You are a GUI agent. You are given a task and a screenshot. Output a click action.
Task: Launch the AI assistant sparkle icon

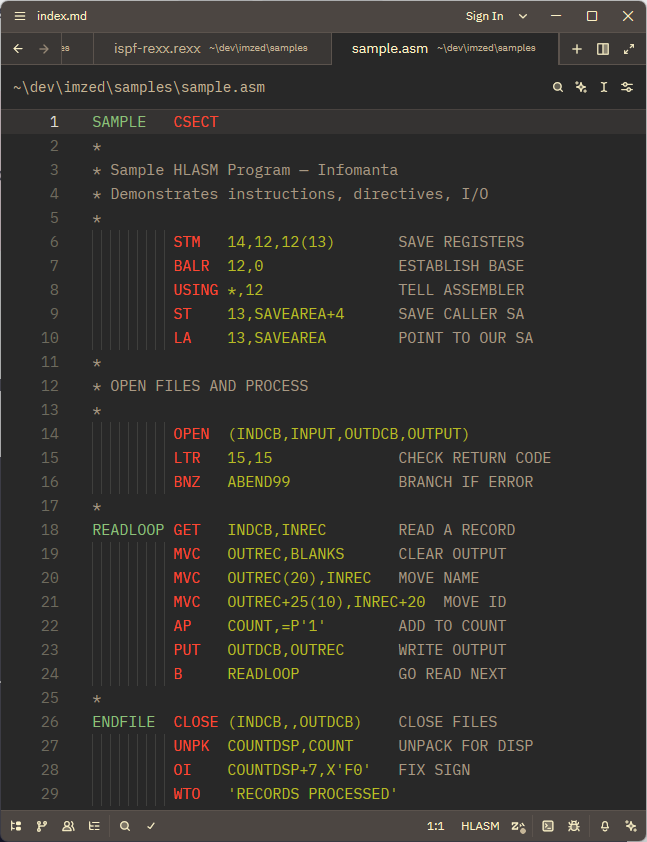[x=581, y=87]
